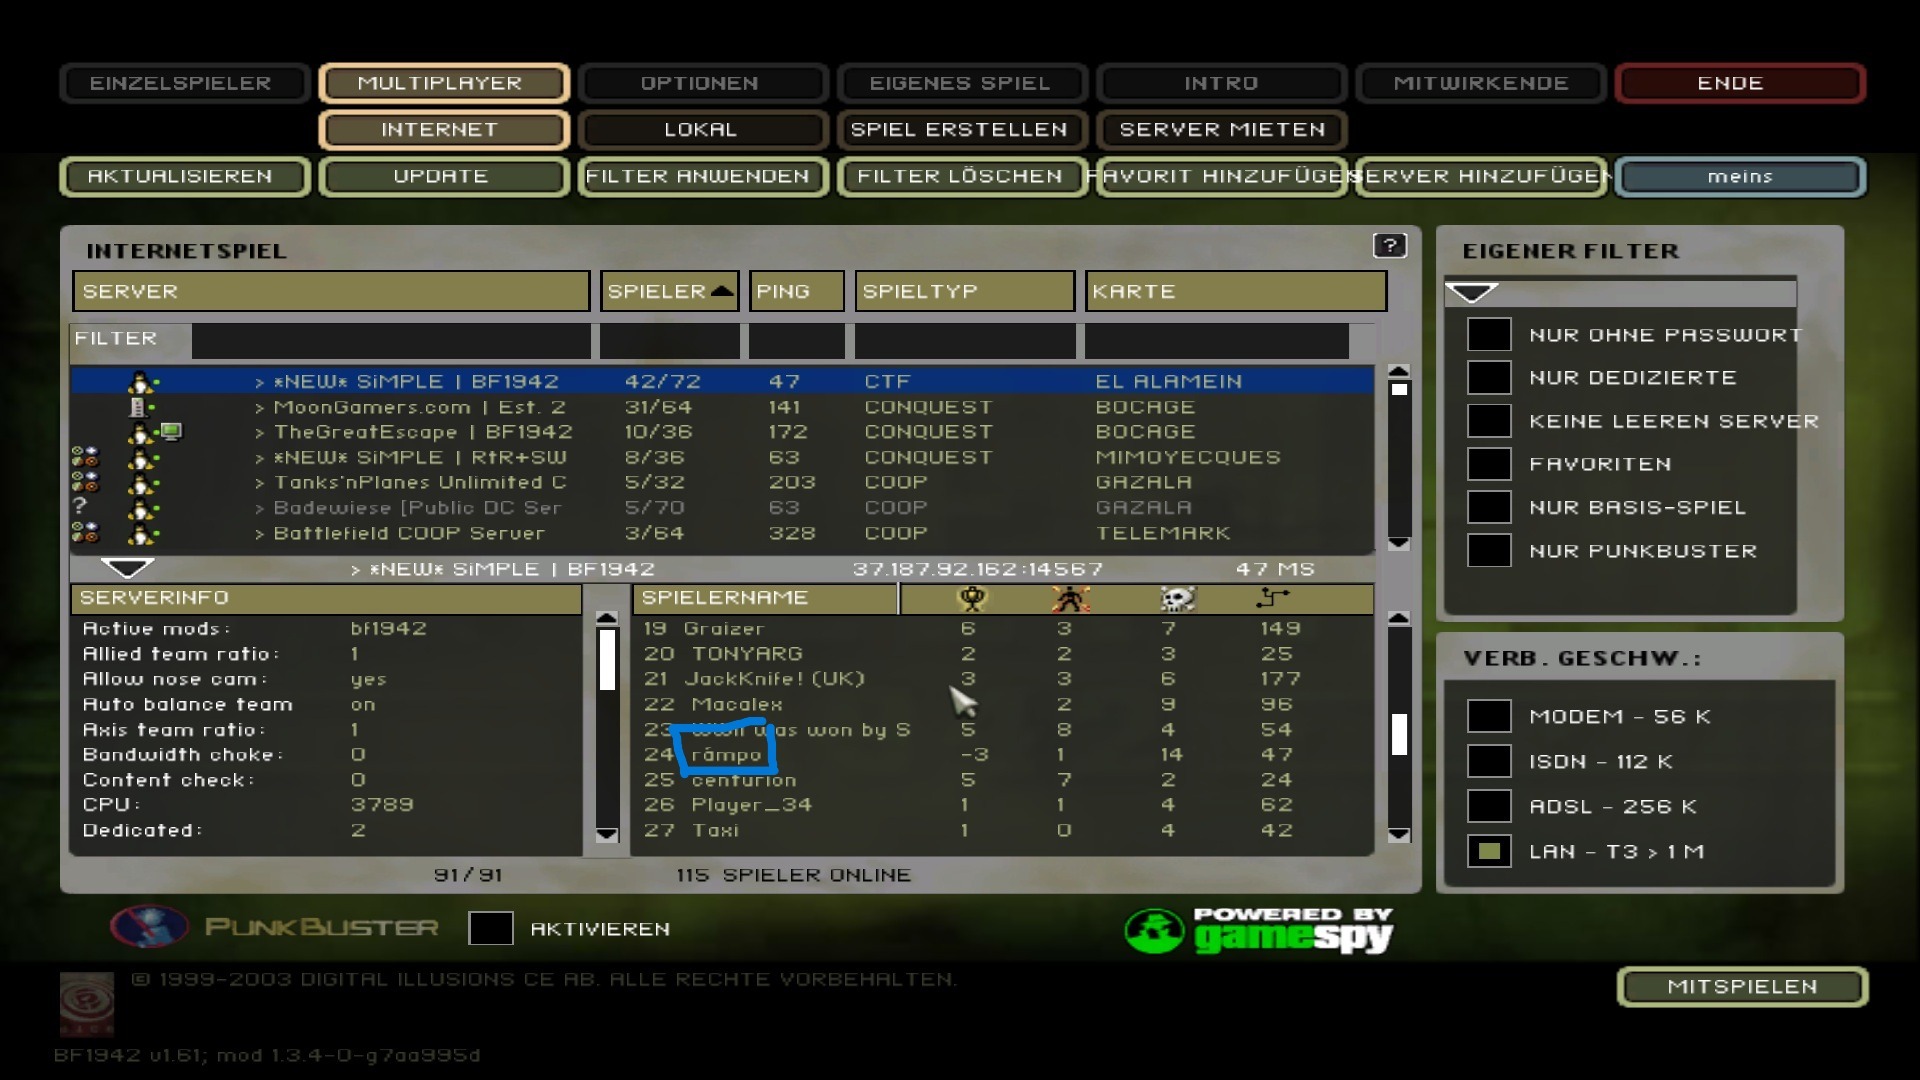Switch to the MULTIPLAYER menu
Screen dimensions: 1920x1080
[444, 83]
